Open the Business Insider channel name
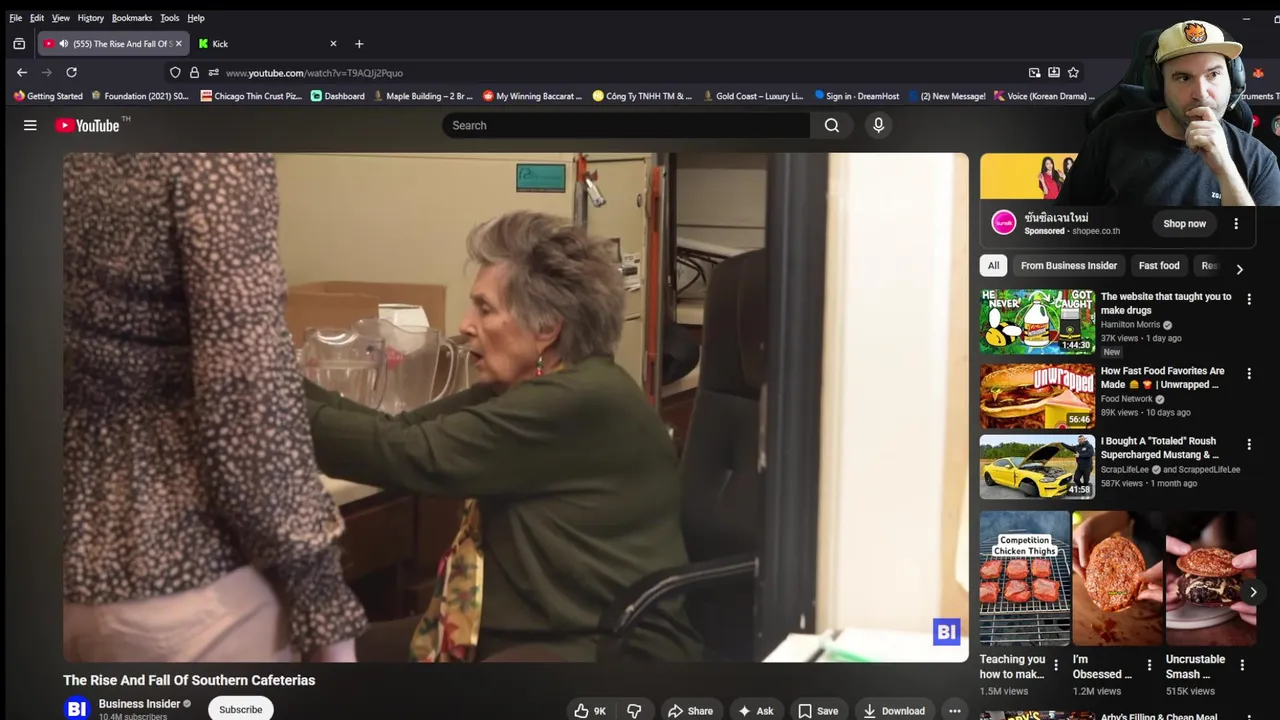Image resolution: width=1280 pixels, height=720 pixels. coord(139,704)
